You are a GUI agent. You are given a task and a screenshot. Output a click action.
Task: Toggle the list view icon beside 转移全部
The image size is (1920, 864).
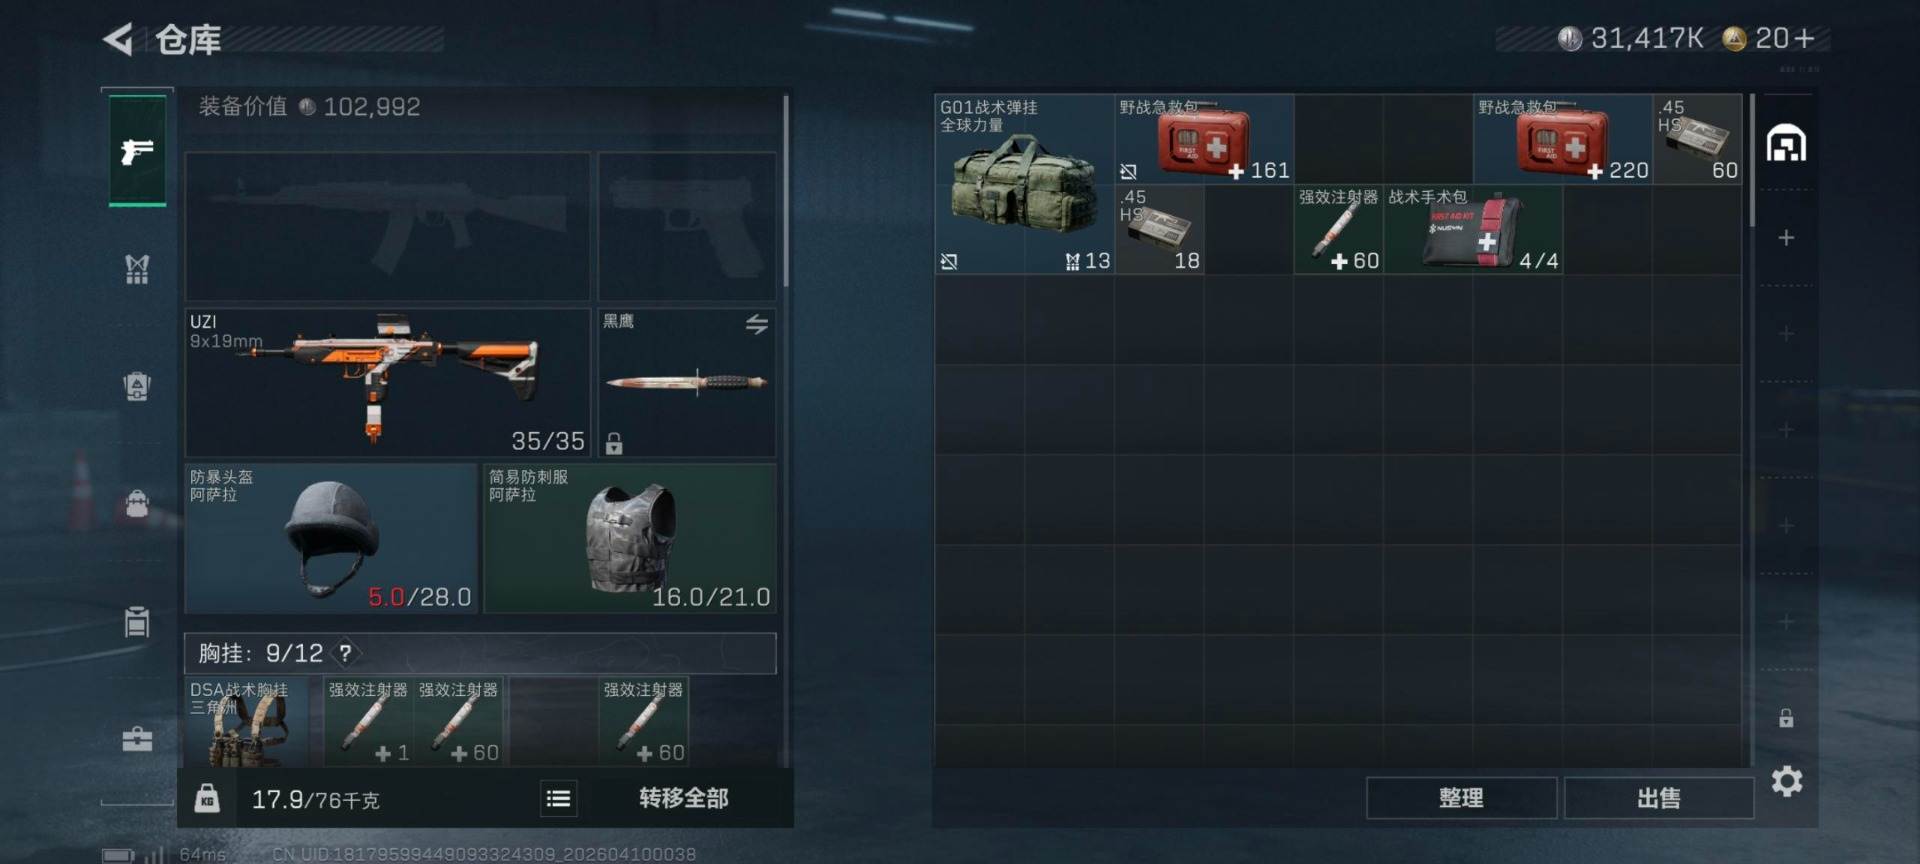559,798
